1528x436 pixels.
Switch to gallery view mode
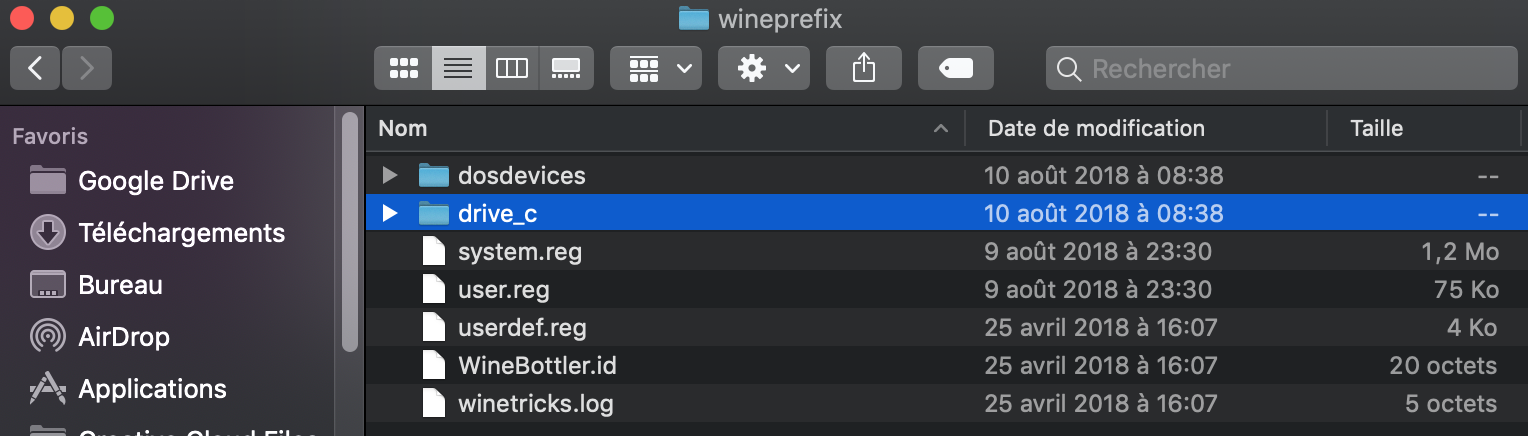(x=566, y=68)
